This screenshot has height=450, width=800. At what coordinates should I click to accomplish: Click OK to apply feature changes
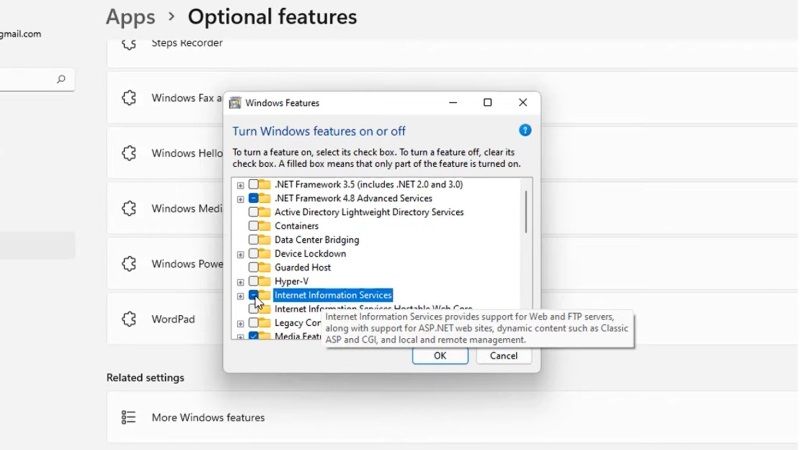[440, 356]
